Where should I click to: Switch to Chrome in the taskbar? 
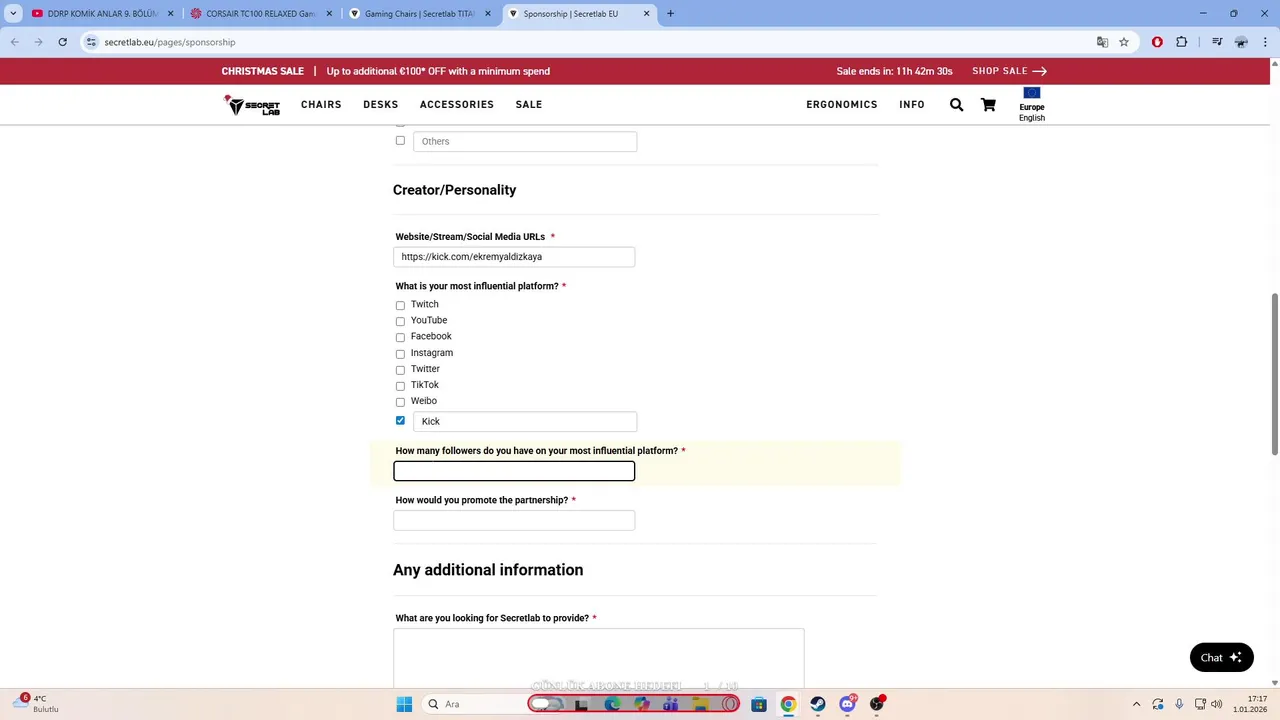(788, 704)
